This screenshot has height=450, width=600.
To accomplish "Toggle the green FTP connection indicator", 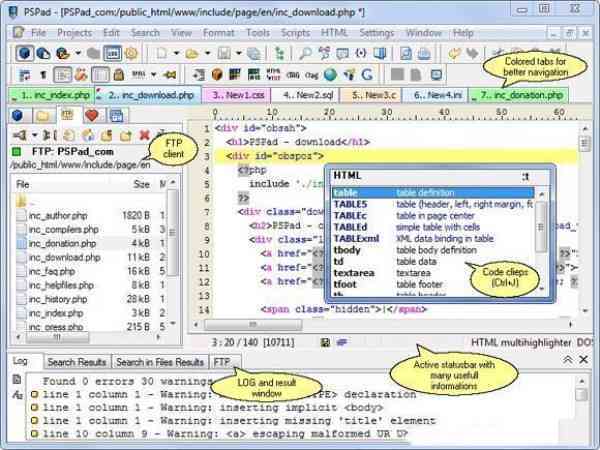I will pos(16,152).
